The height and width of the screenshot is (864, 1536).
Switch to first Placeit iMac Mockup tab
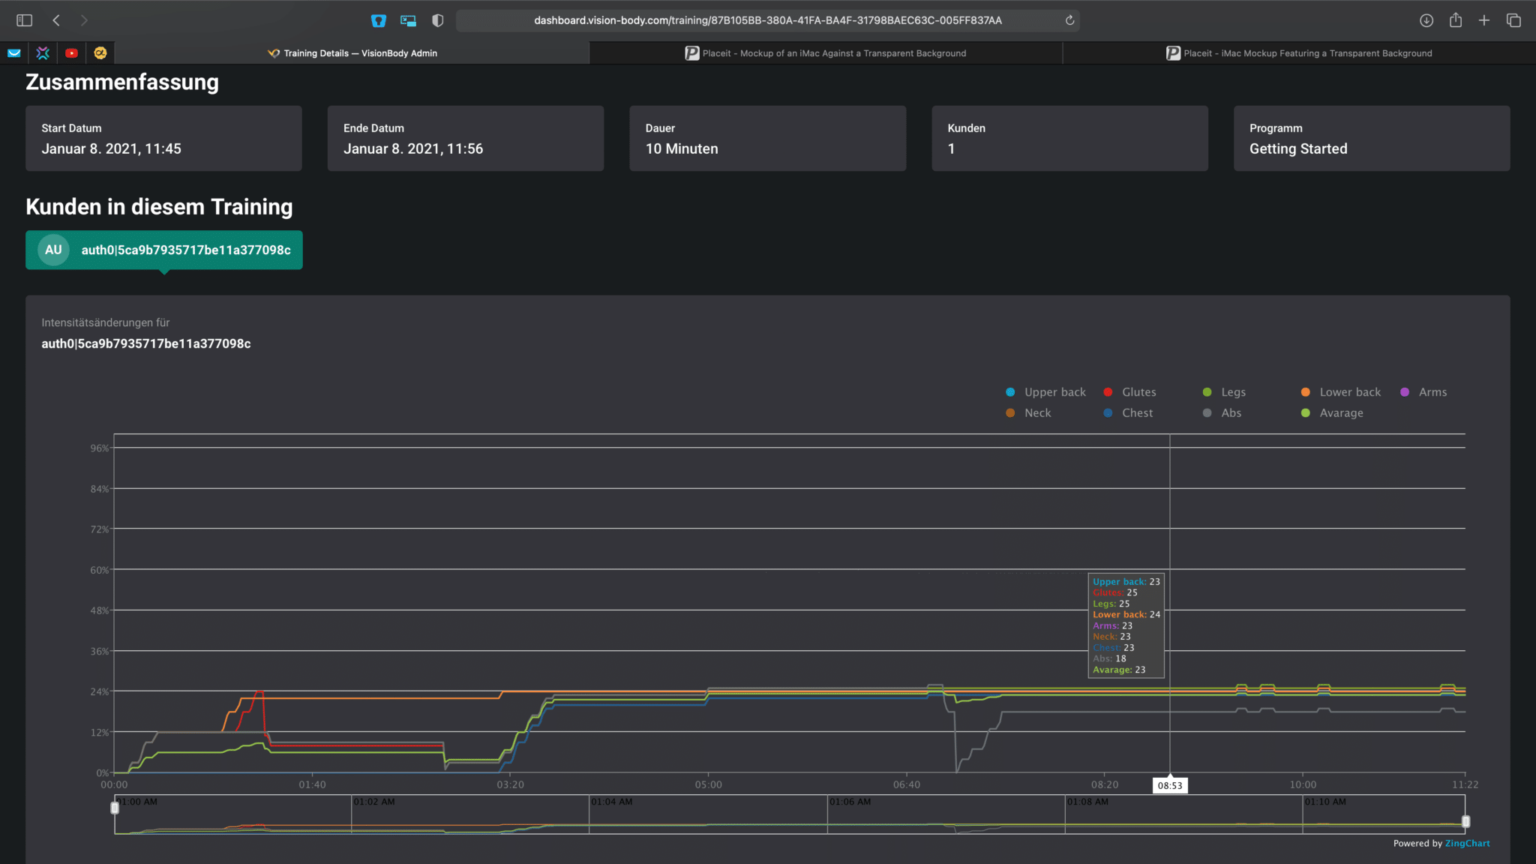(x=826, y=53)
